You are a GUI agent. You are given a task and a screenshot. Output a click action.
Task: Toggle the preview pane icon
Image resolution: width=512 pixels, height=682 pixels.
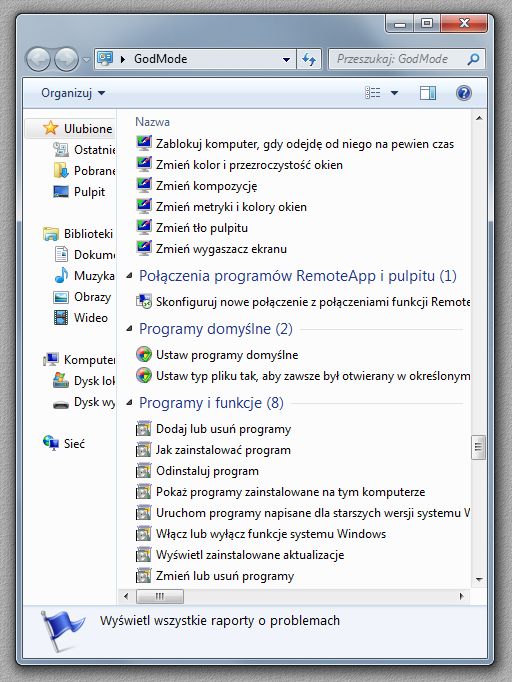pos(428,93)
